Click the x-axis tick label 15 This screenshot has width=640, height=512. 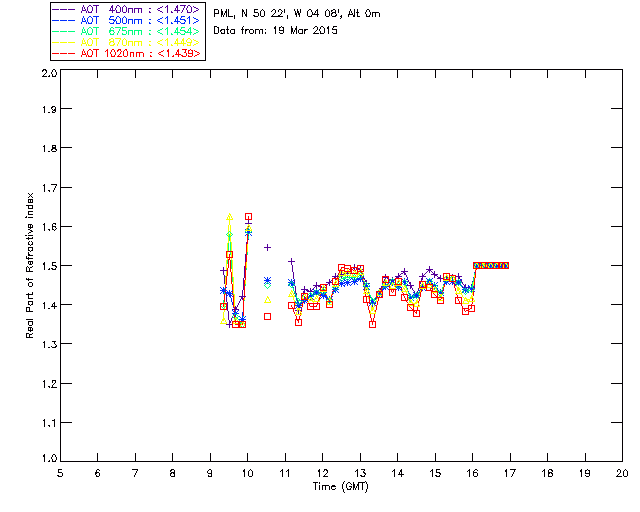tap(435, 473)
